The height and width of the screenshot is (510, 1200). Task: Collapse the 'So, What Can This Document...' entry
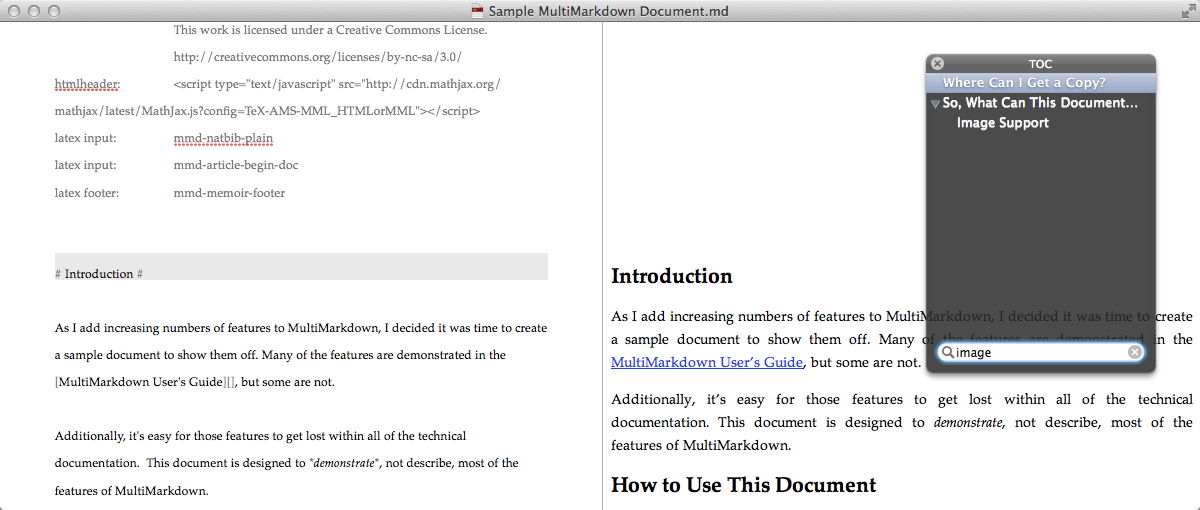[935, 103]
